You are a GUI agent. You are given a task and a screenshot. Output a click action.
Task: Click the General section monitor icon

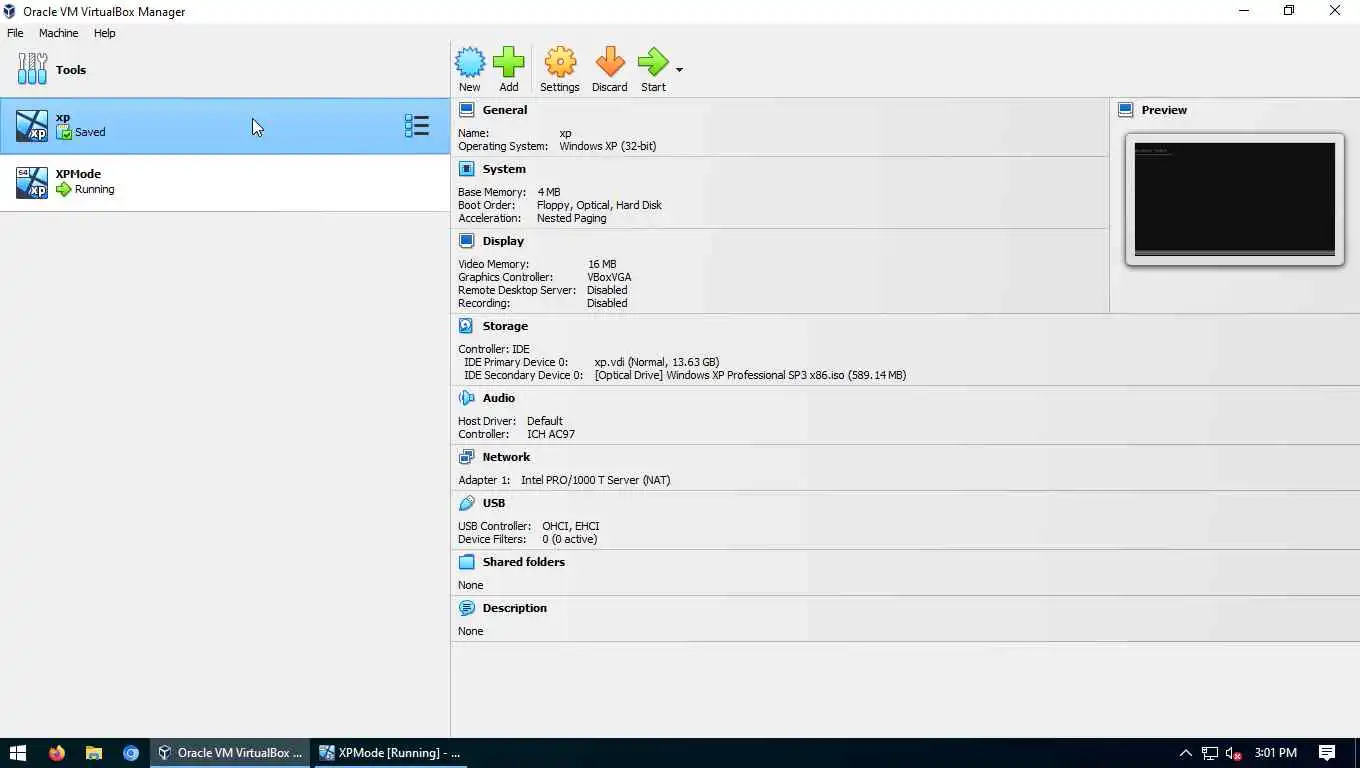click(x=466, y=110)
